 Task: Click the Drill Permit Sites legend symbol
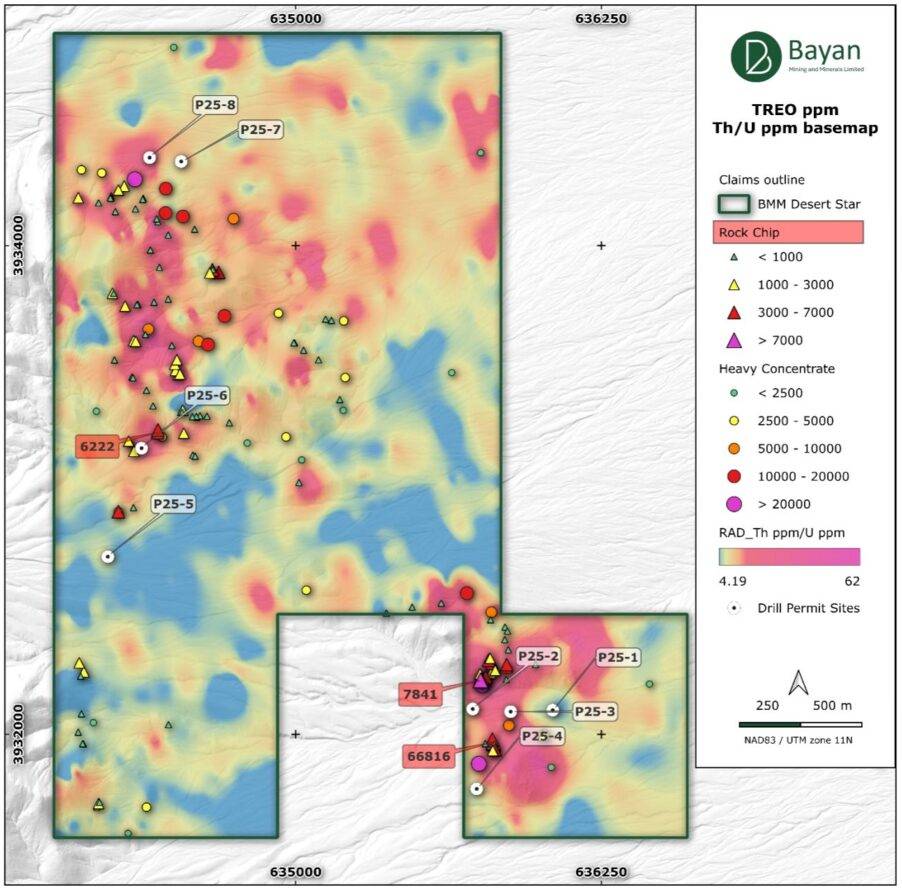click(732, 608)
